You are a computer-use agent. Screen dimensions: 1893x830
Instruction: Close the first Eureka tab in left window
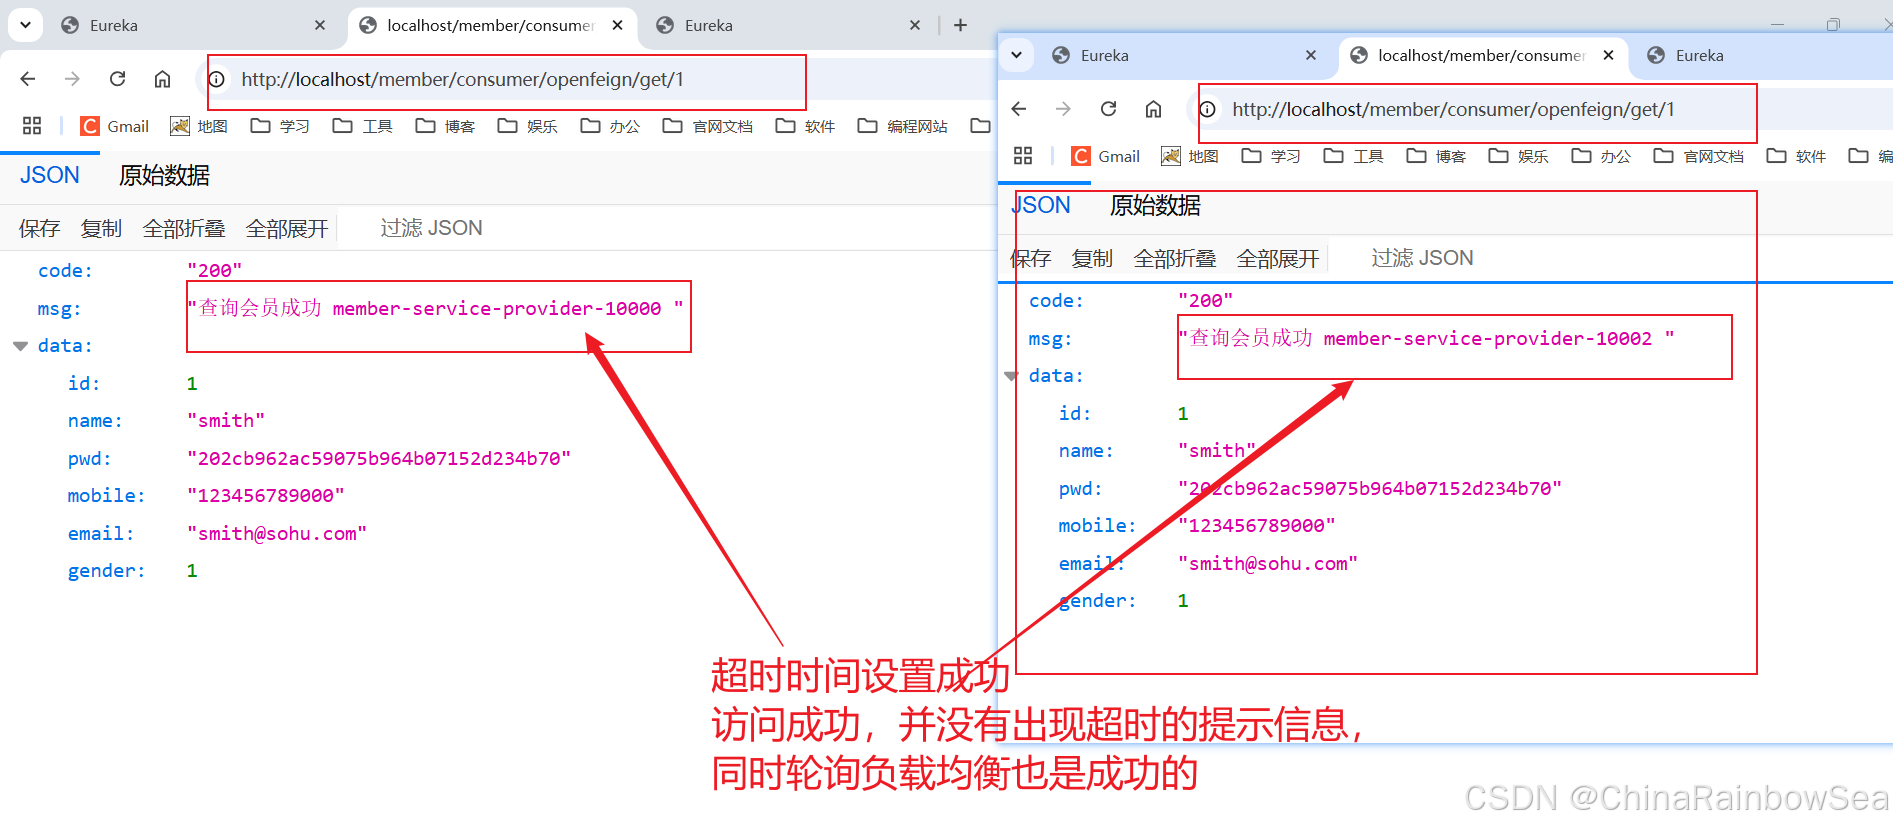(320, 25)
